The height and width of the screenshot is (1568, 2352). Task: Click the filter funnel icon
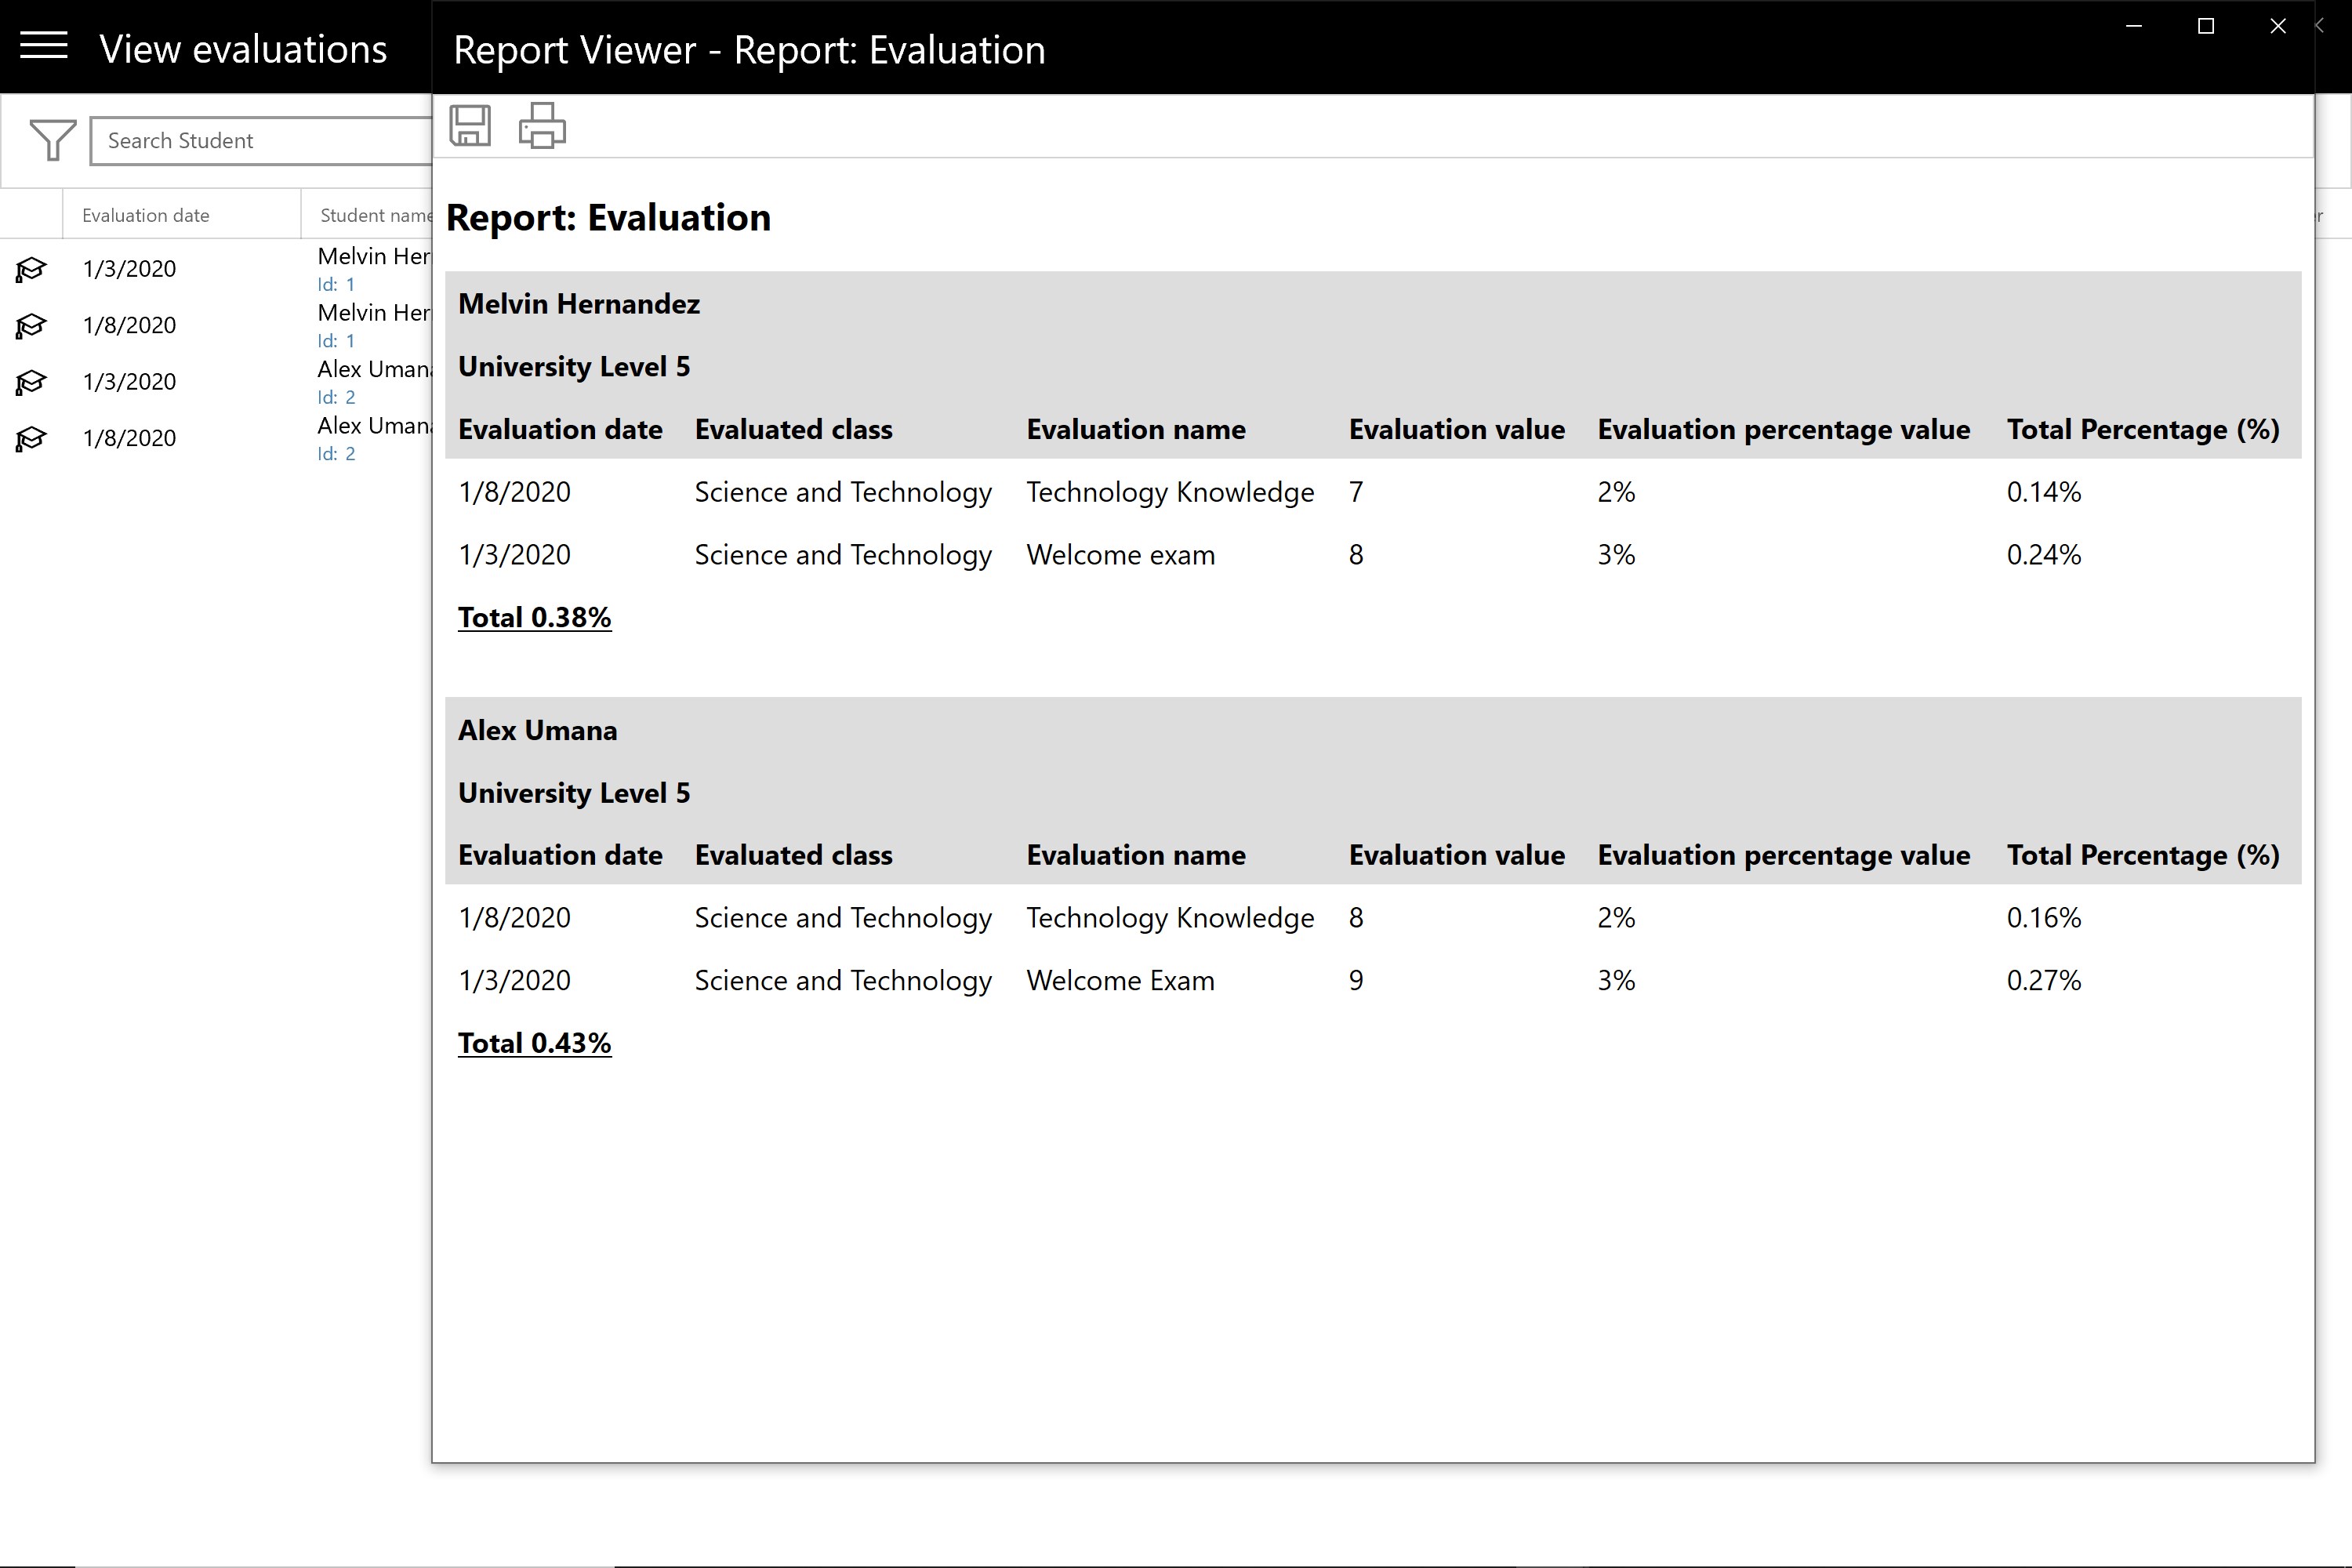(x=52, y=140)
